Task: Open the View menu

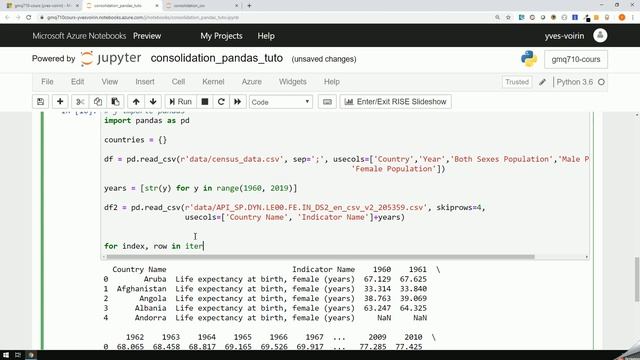Action: pos(110,82)
